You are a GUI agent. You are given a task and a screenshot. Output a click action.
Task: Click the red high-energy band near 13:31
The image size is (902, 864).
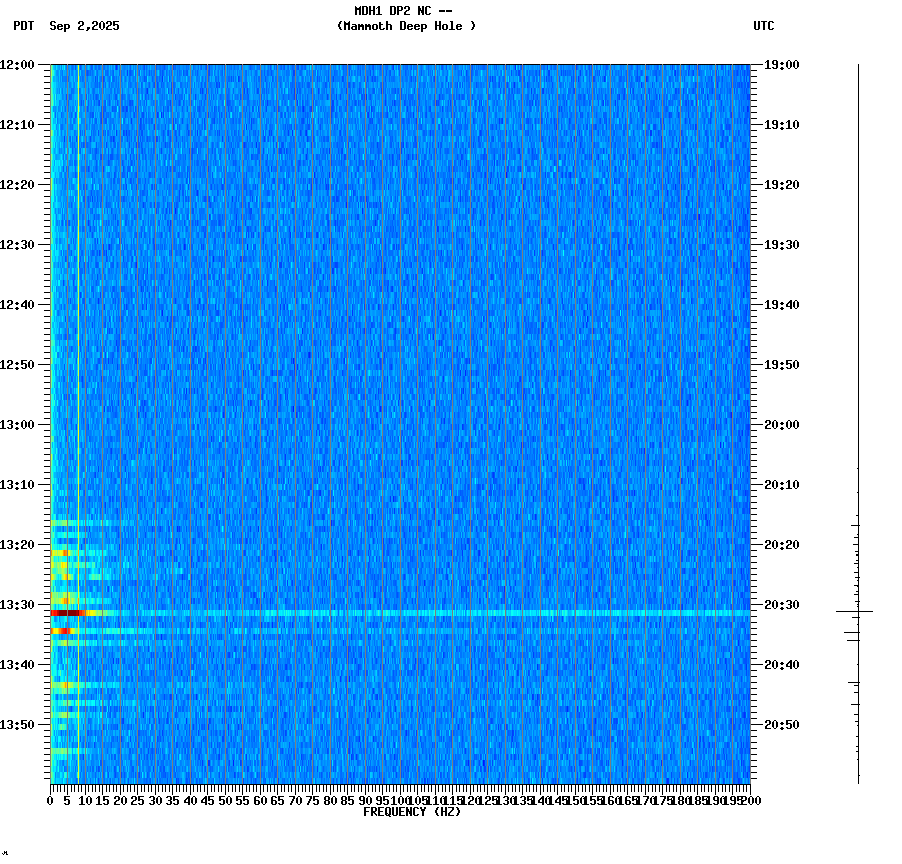(x=65, y=610)
